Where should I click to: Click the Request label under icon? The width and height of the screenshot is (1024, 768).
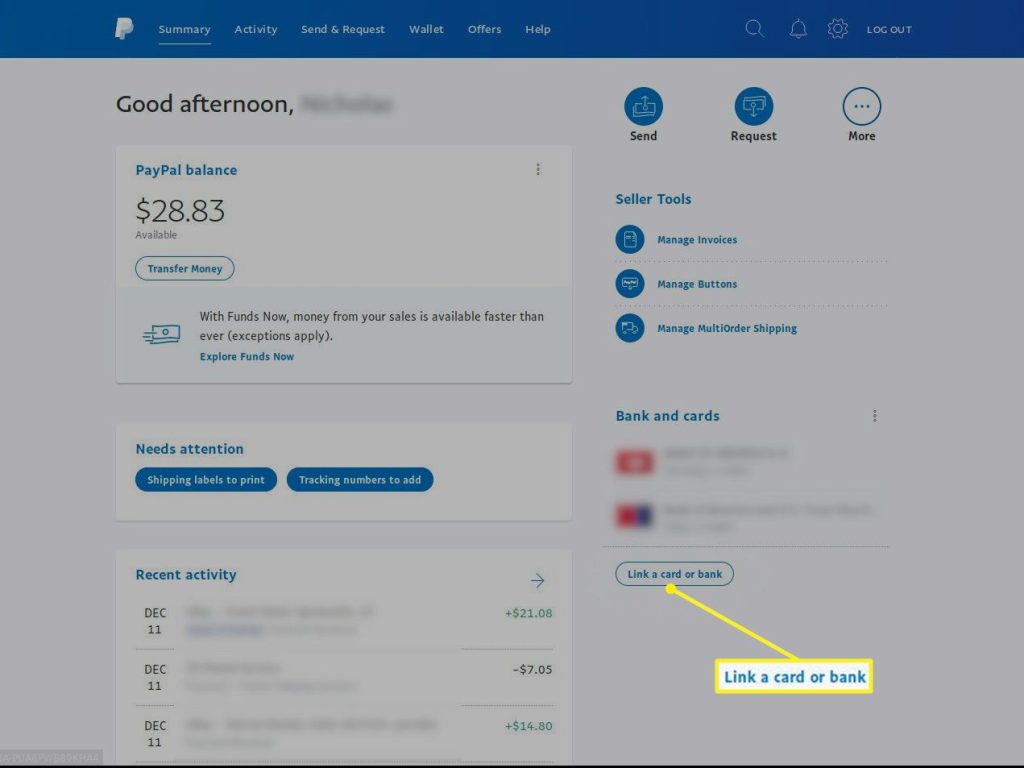[x=754, y=136]
